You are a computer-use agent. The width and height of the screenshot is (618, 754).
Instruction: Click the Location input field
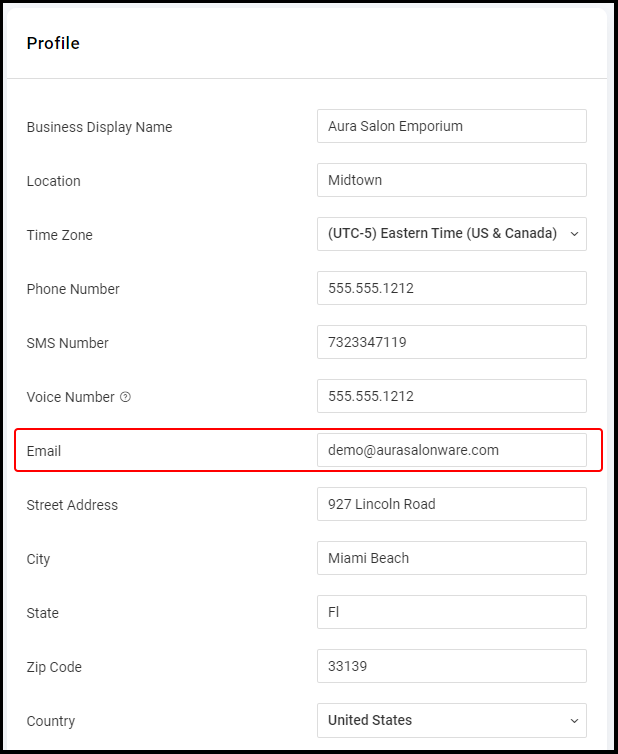[x=452, y=180]
